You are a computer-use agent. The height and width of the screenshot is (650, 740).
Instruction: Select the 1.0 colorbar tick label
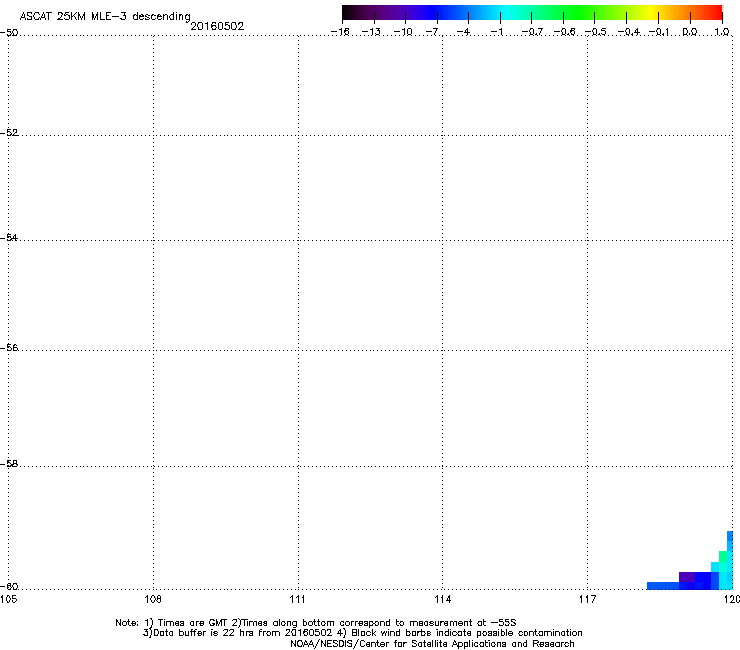722,32
